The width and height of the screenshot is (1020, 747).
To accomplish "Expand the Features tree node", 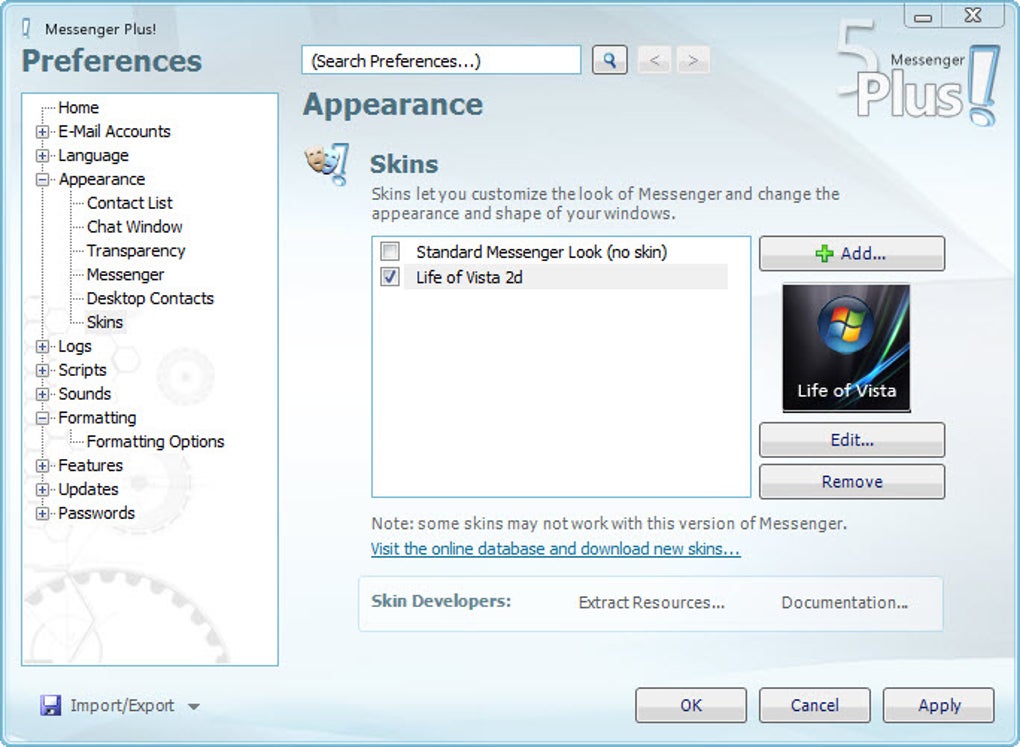I will (x=42, y=466).
